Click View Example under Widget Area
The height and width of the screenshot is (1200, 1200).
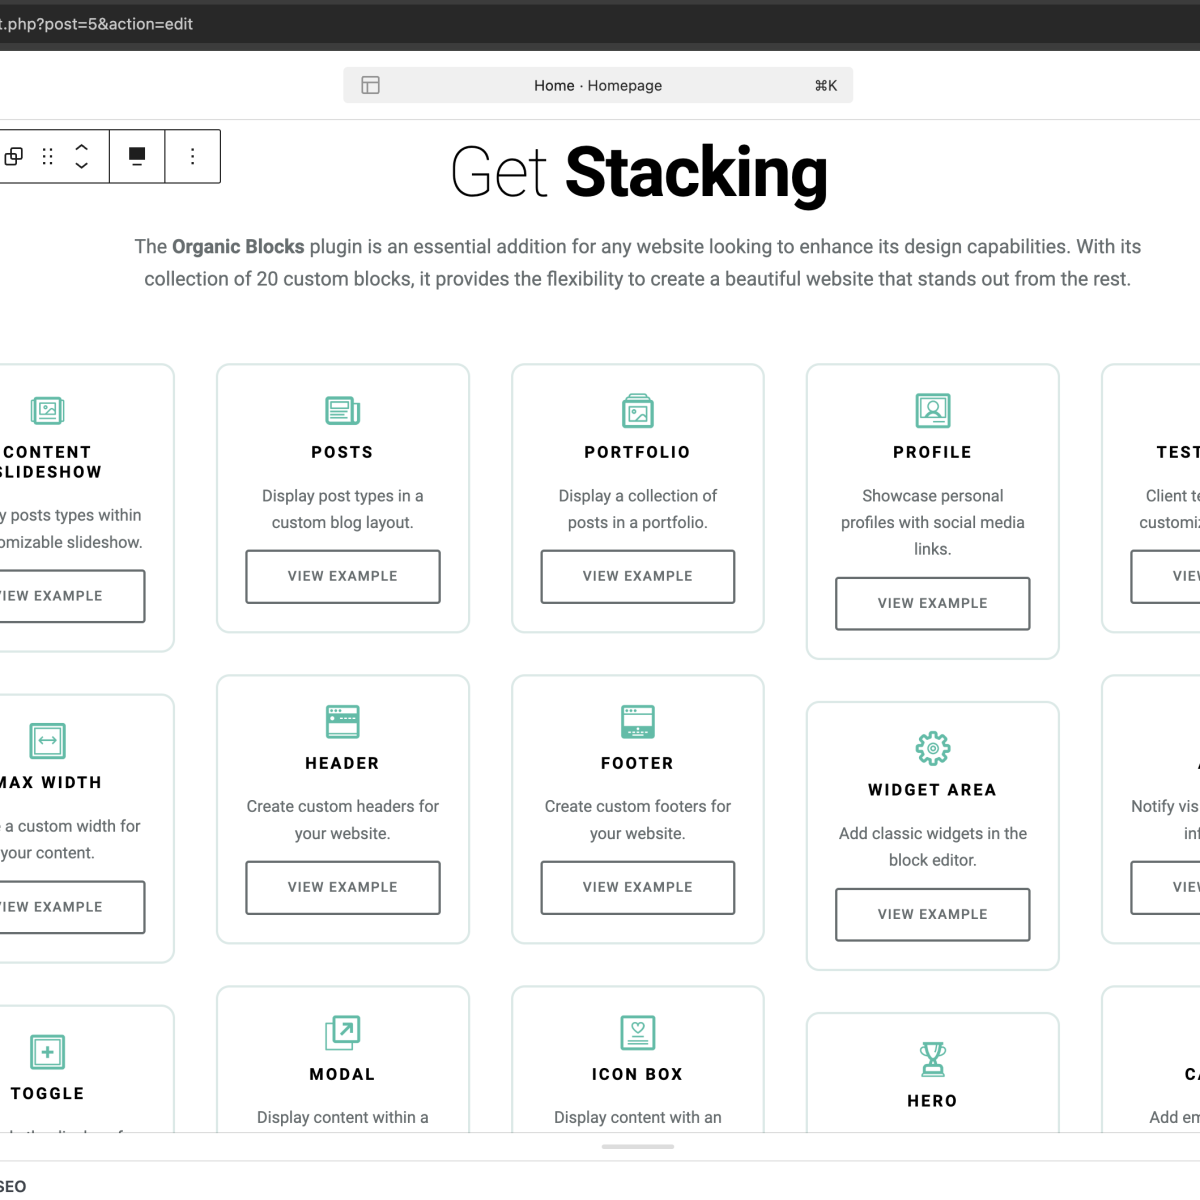coord(933,914)
